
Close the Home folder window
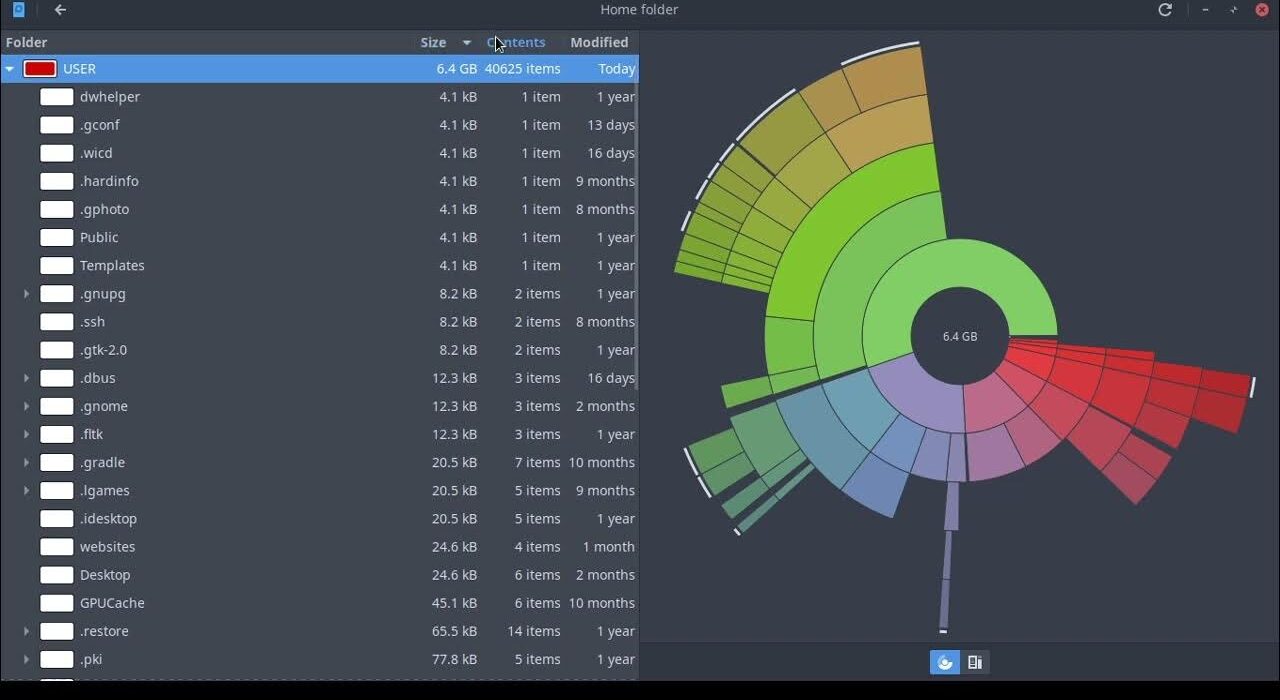pyautogui.click(x=1262, y=10)
